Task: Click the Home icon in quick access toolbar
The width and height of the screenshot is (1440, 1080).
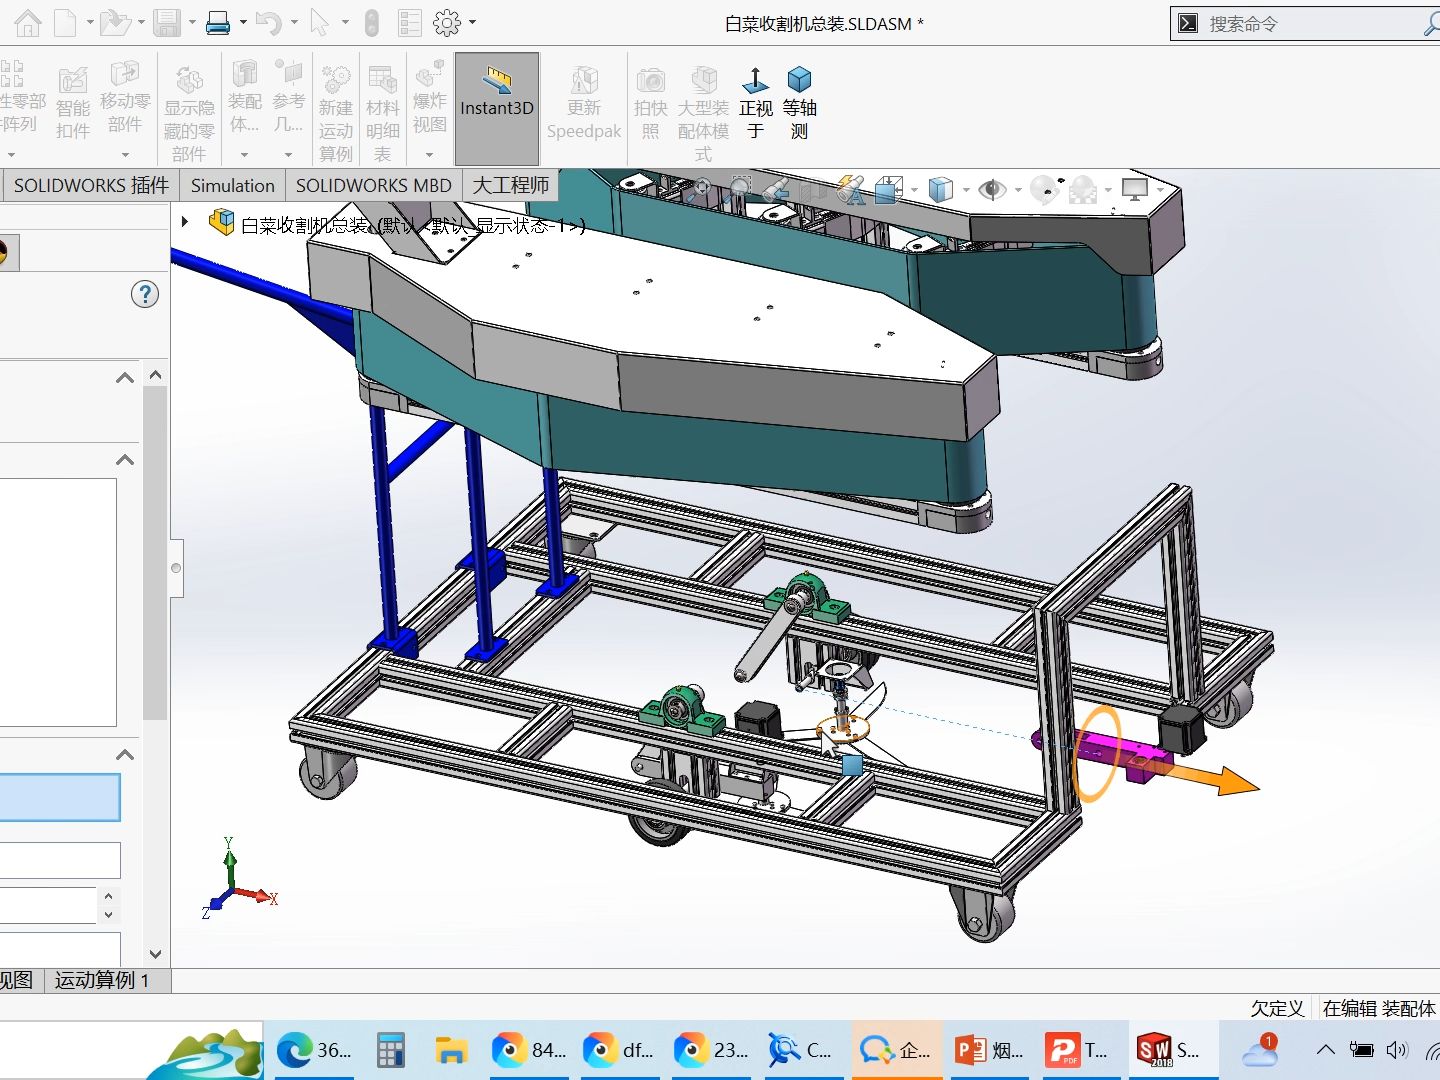Action: click(28, 23)
